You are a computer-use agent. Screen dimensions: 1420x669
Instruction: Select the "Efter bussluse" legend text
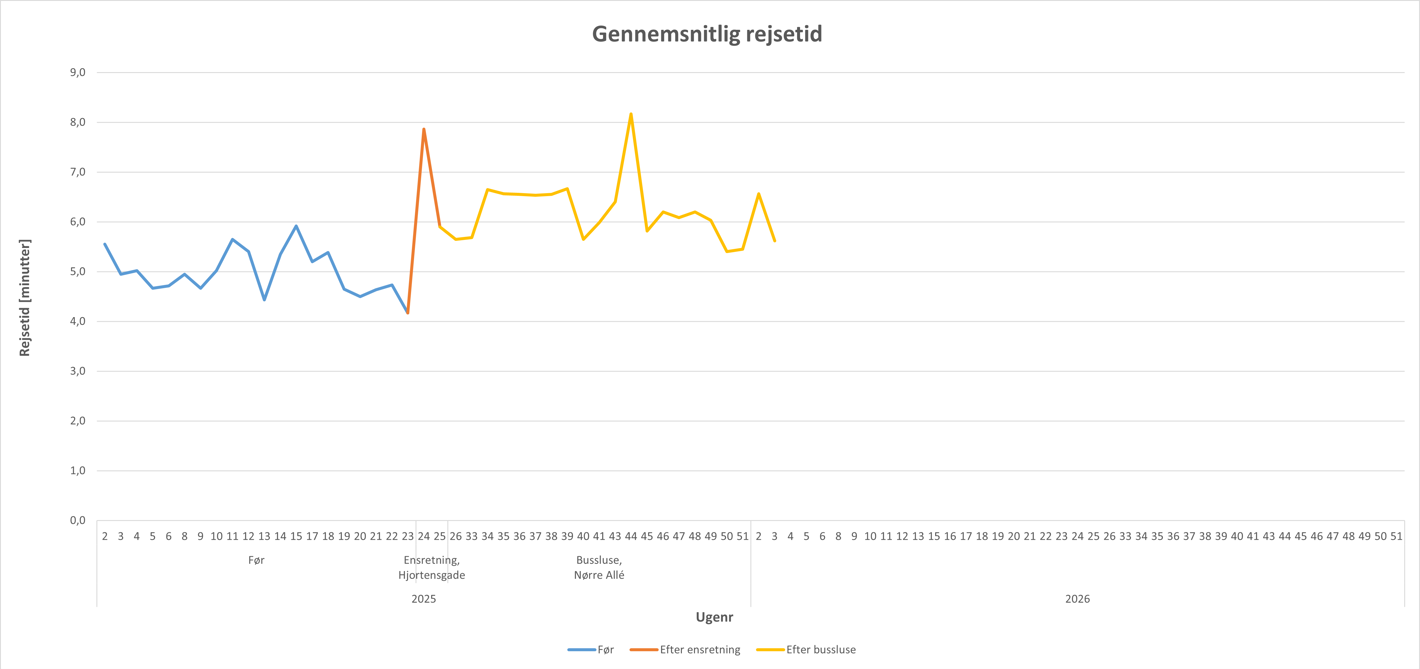click(821, 650)
